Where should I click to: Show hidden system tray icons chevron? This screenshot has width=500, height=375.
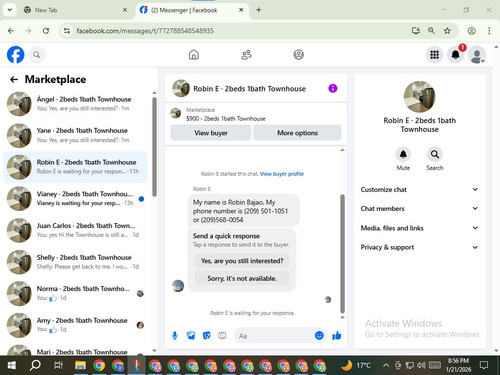386,365
